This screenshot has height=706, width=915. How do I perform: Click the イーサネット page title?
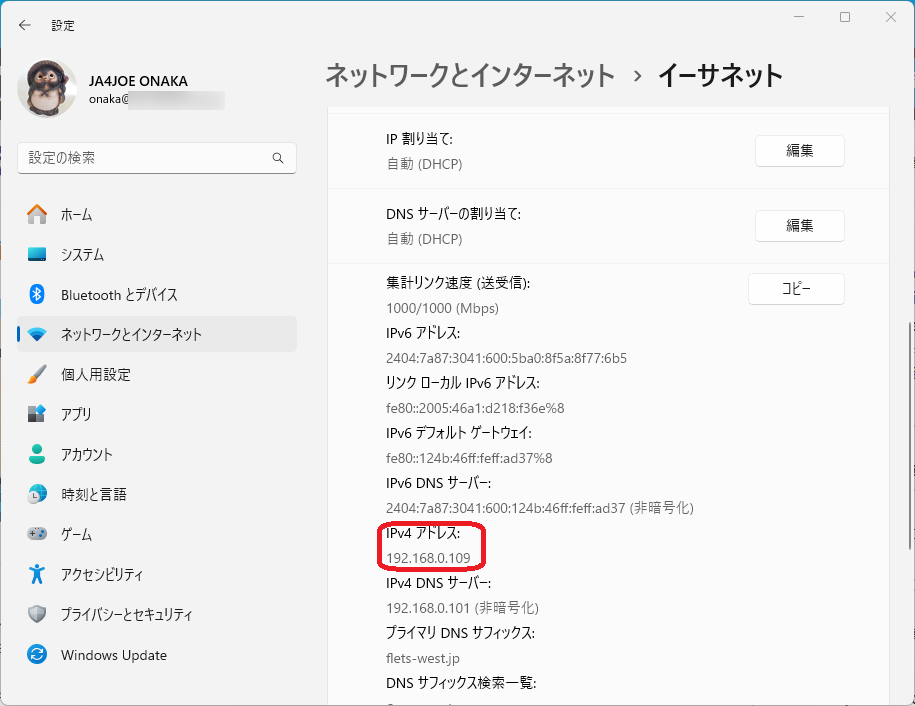[x=721, y=76]
